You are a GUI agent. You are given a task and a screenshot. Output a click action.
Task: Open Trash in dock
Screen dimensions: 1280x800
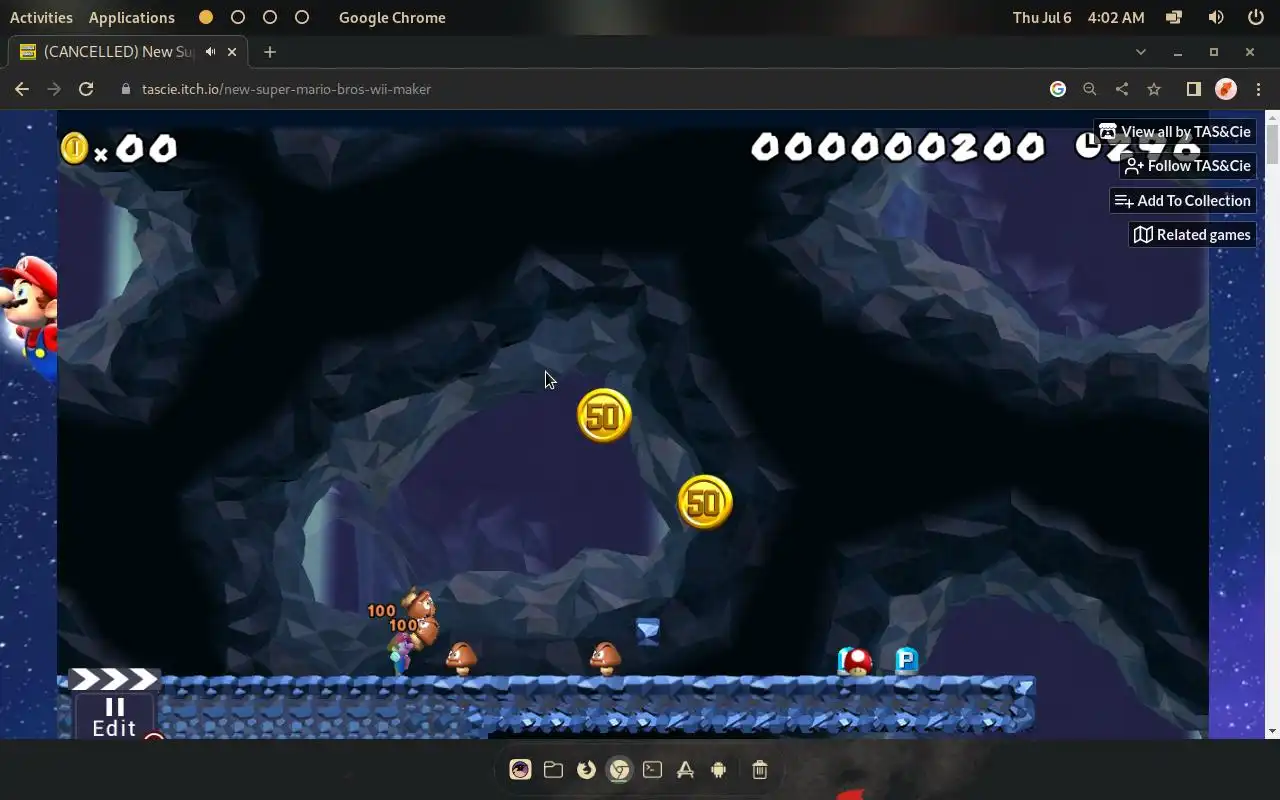click(x=759, y=769)
